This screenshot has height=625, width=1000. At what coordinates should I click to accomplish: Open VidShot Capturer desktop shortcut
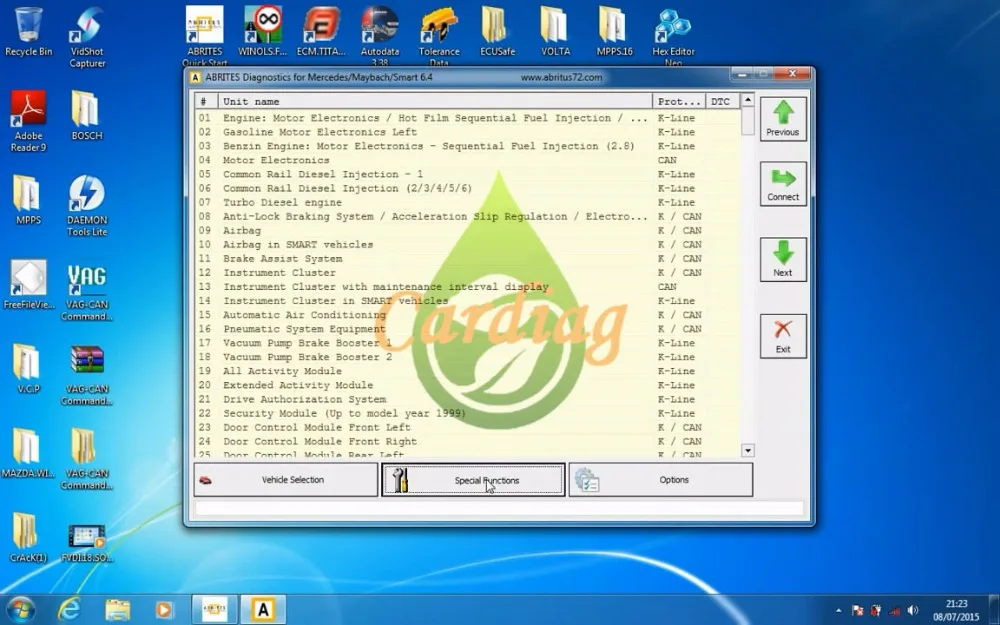coord(87,37)
